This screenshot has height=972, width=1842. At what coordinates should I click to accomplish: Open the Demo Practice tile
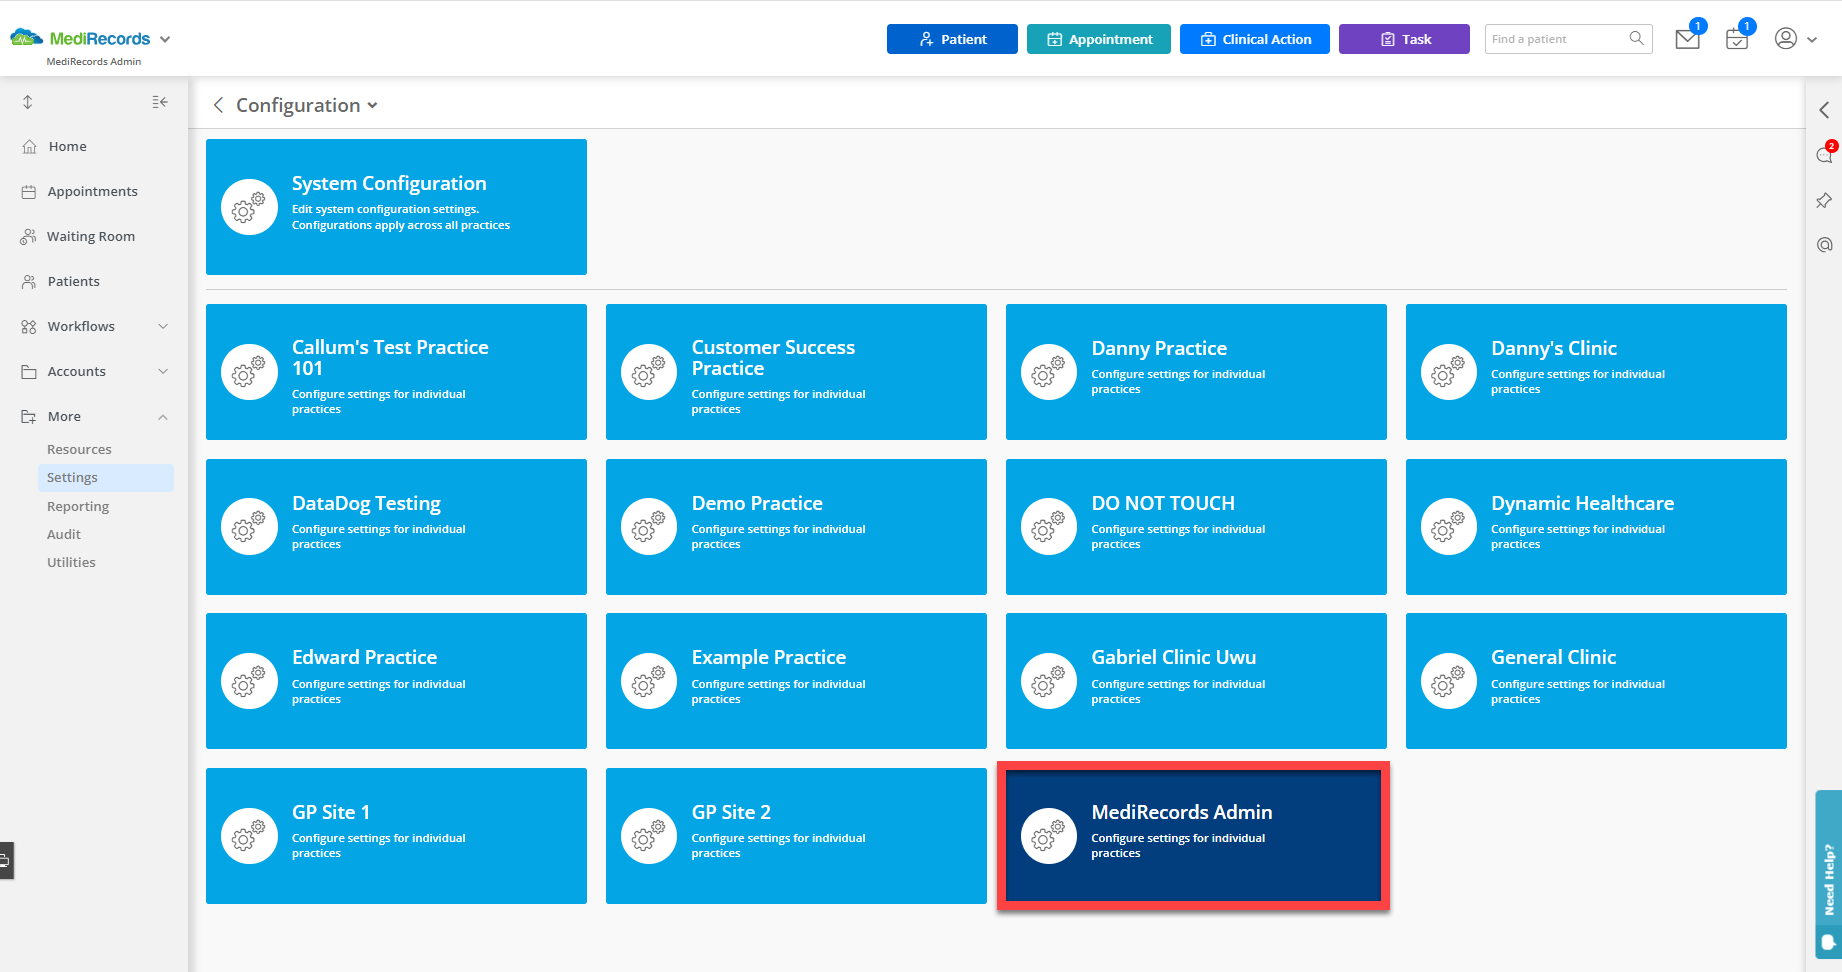point(796,527)
